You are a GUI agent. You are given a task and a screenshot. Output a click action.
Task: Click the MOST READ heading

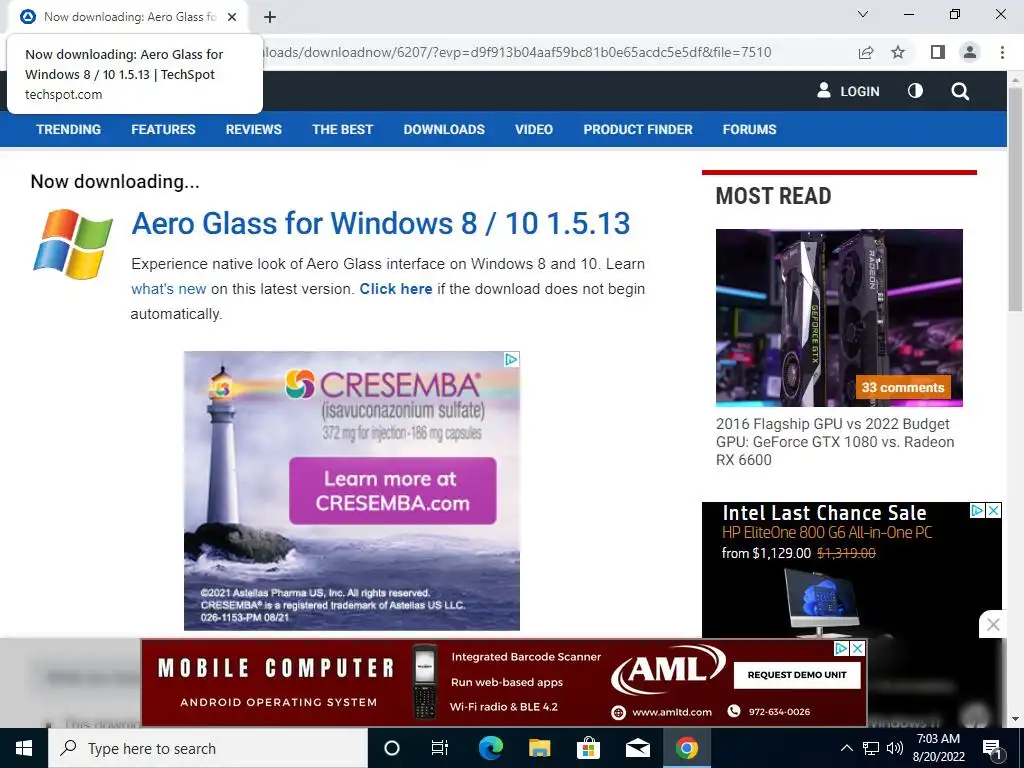click(773, 196)
